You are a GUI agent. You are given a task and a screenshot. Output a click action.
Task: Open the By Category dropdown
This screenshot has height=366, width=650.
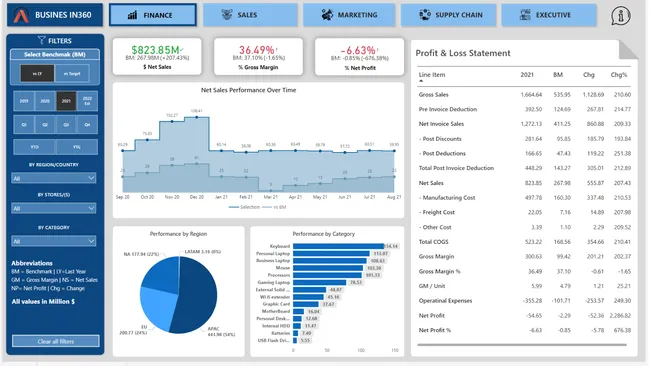(53, 241)
